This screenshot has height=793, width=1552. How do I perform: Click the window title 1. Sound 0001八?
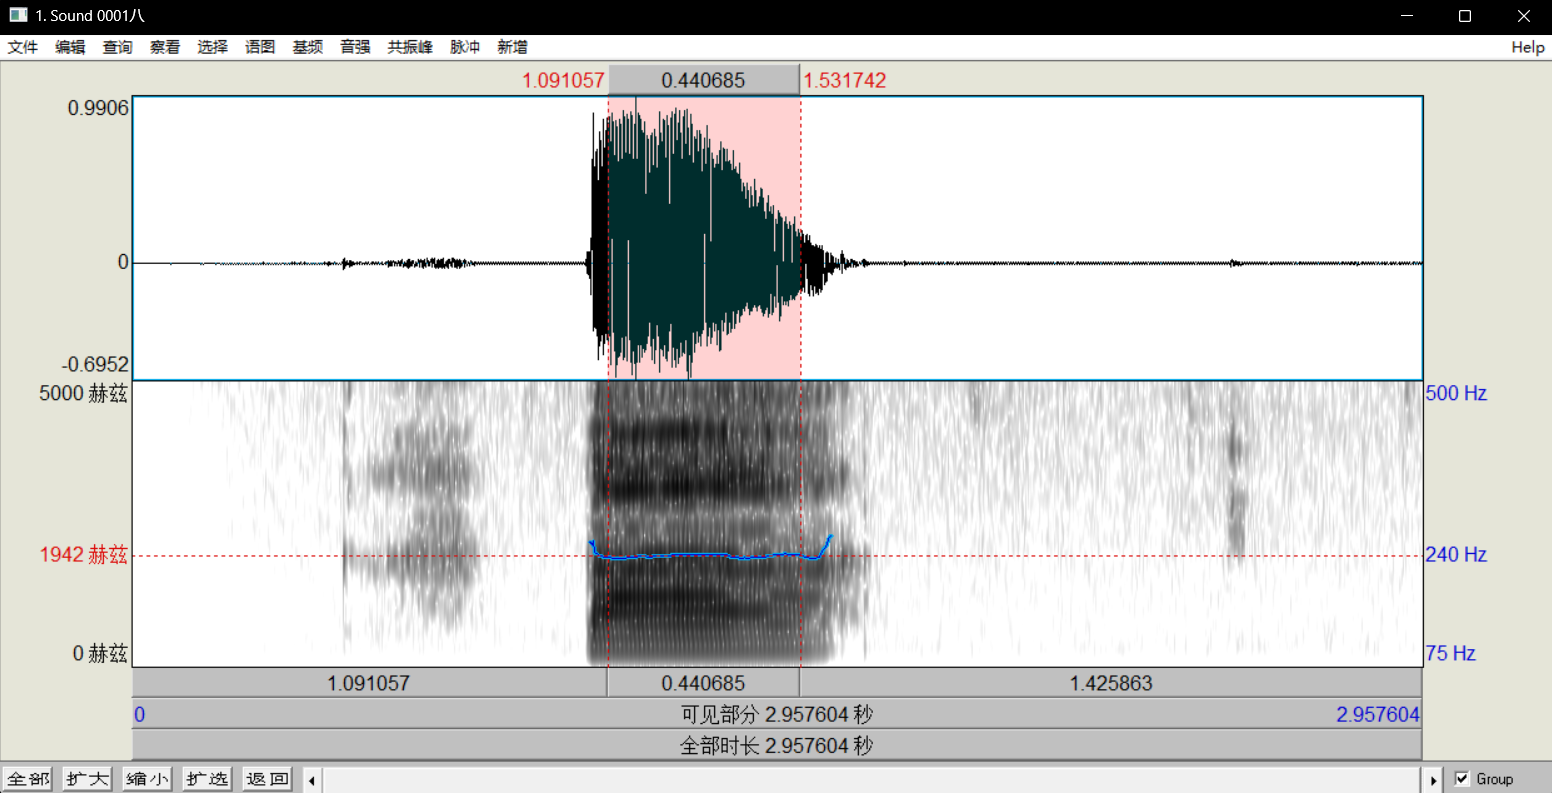[x=90, y=16]
